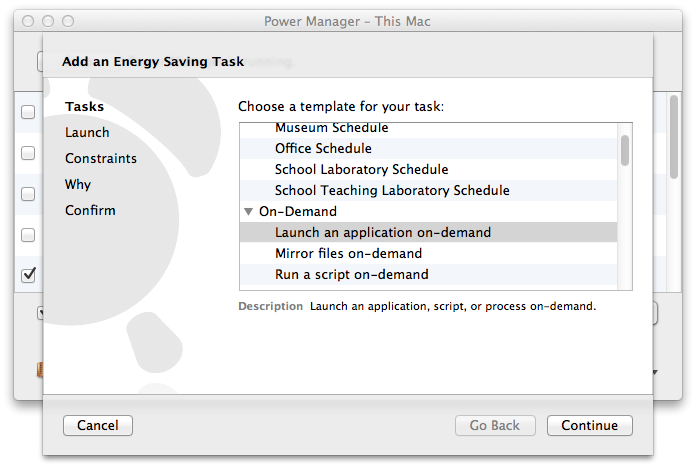Click the Continue button
The width and height of the screenshot is (696, 466).
point(589,425)
